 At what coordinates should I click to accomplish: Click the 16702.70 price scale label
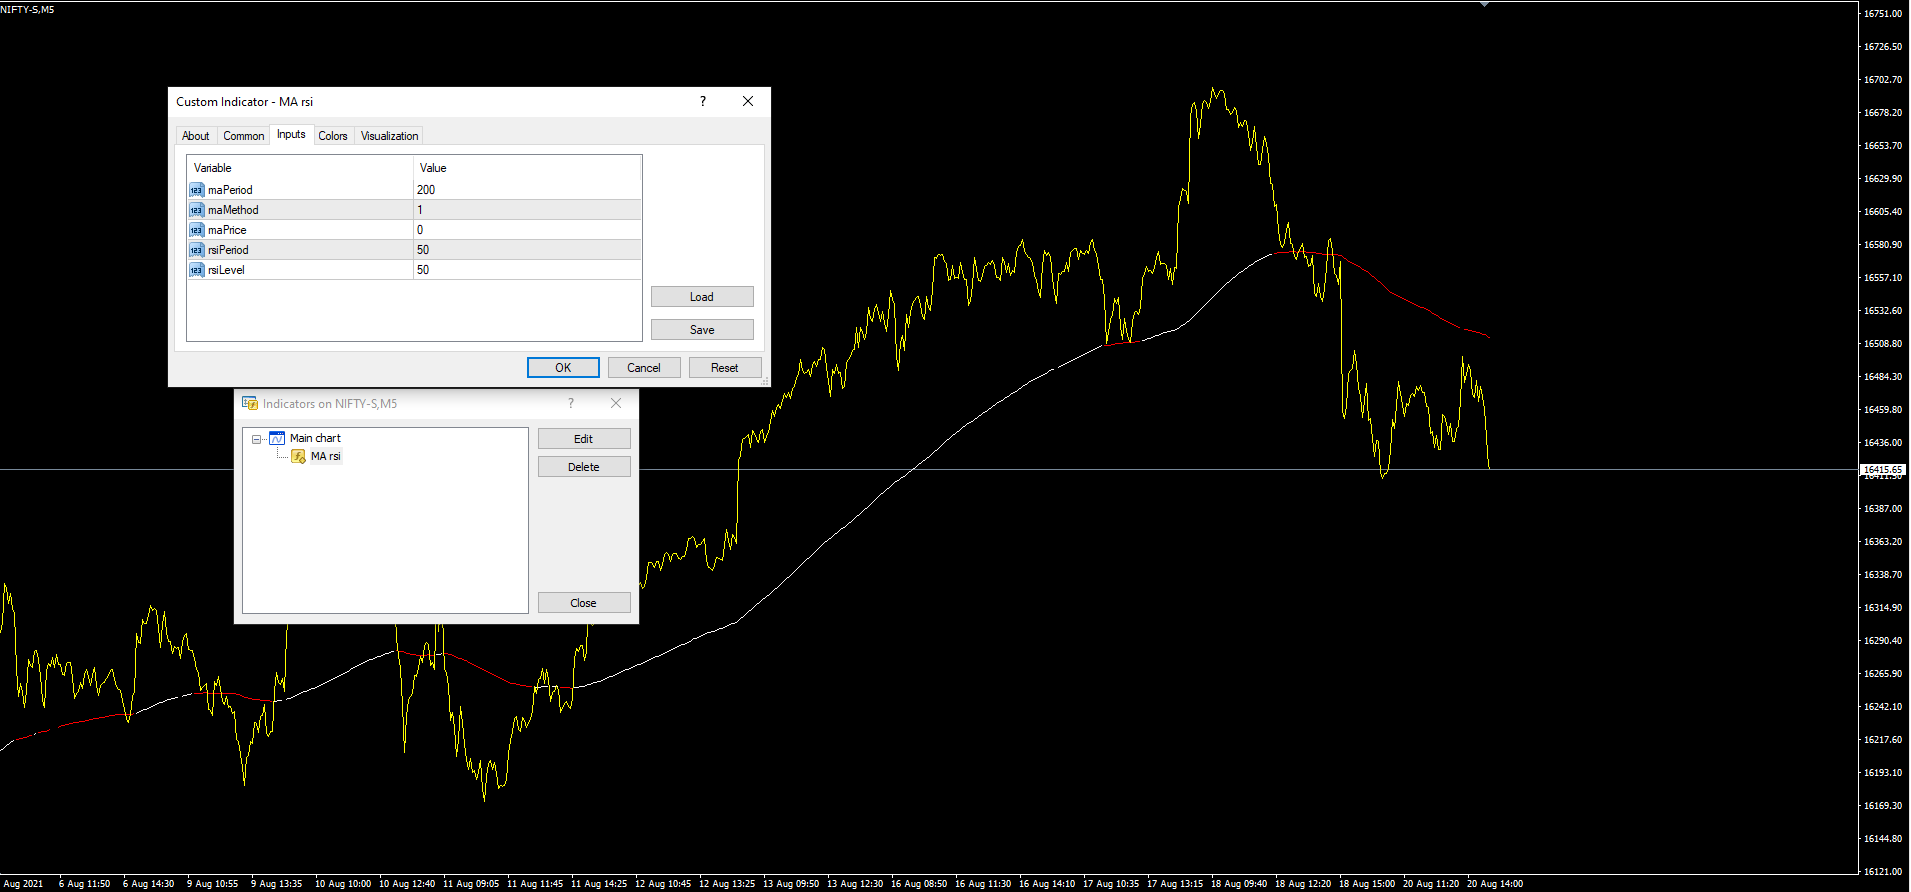[x=1883, y=80]
